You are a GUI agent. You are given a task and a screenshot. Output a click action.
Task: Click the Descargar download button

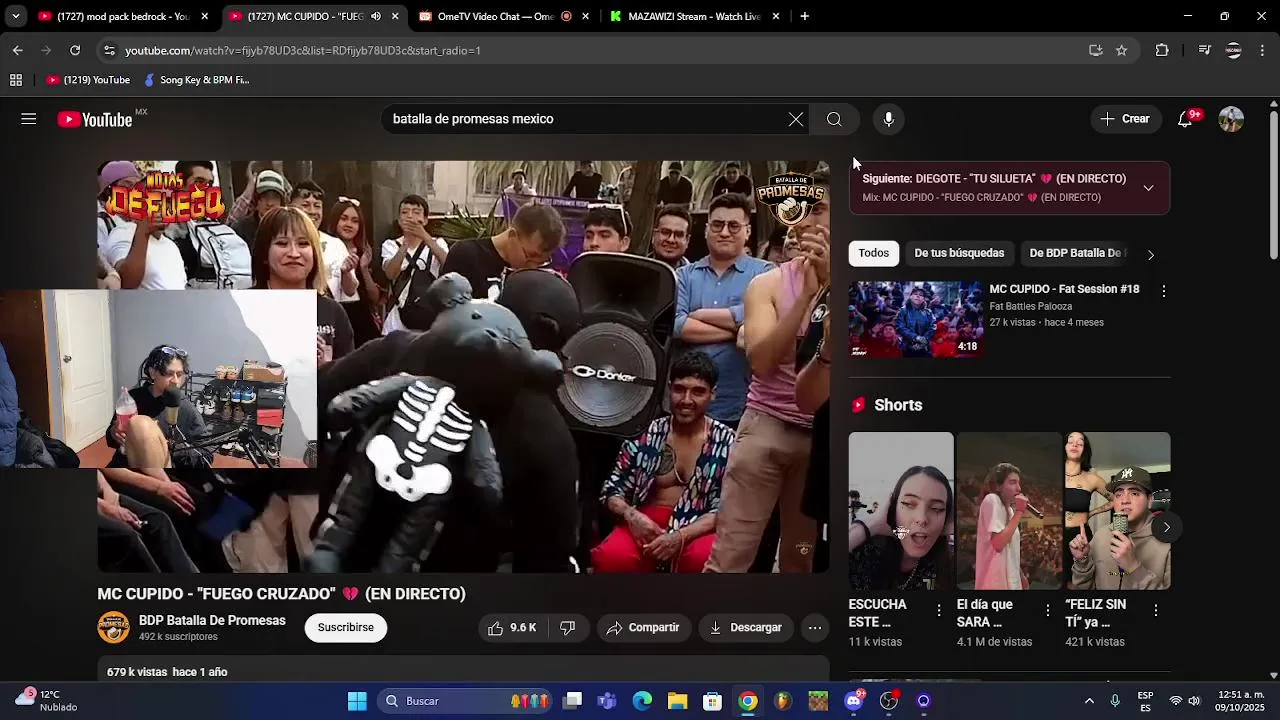pyautogui.click(x=745, y=628)
